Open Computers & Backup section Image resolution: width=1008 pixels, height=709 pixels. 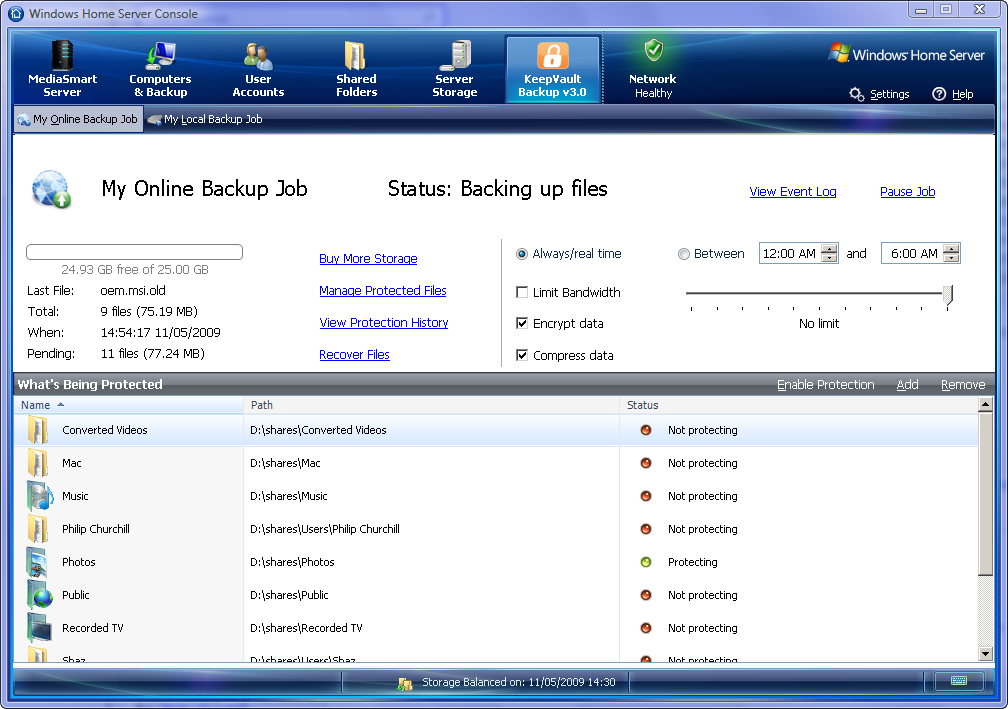pos(160,69)
